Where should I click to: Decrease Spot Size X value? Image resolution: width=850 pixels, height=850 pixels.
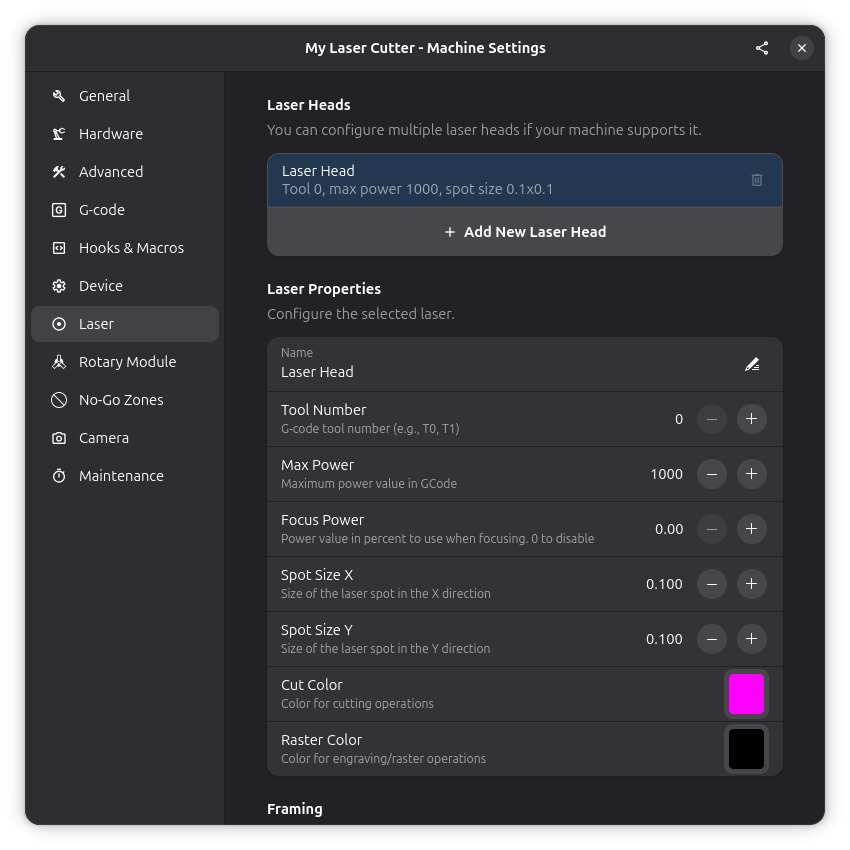coord(711,584)
